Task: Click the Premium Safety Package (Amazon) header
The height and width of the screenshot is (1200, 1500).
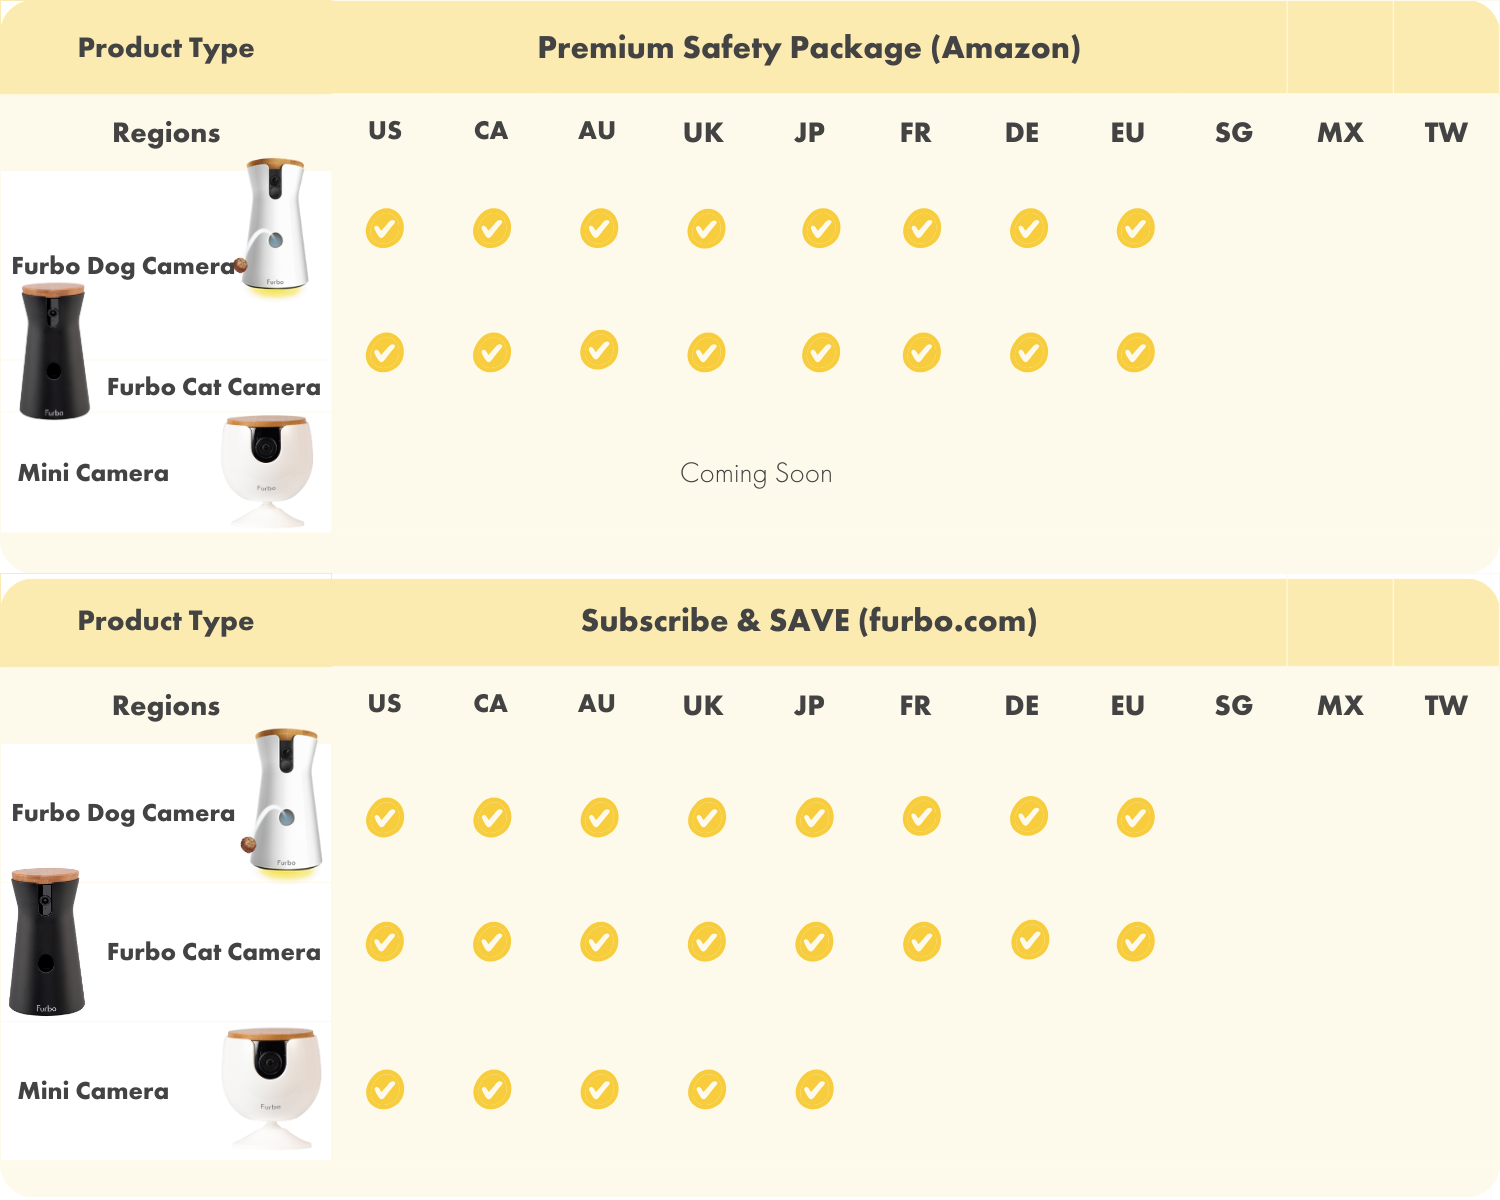Action: coord(809,48)
